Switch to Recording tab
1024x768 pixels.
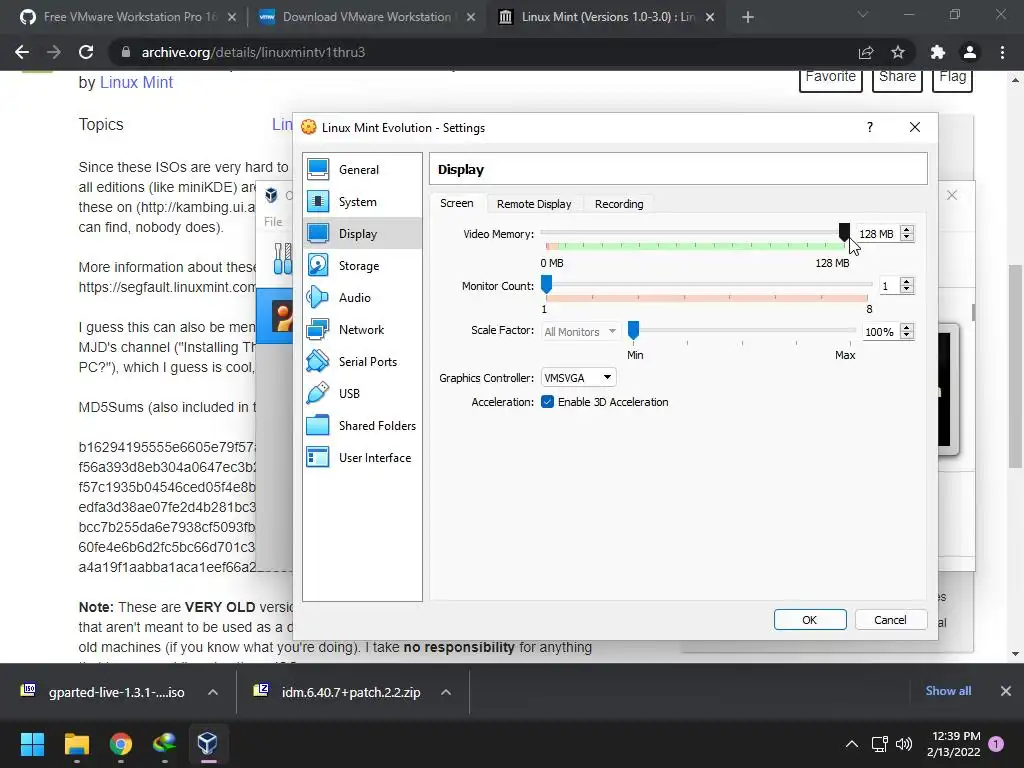click(x=619, y=204)
